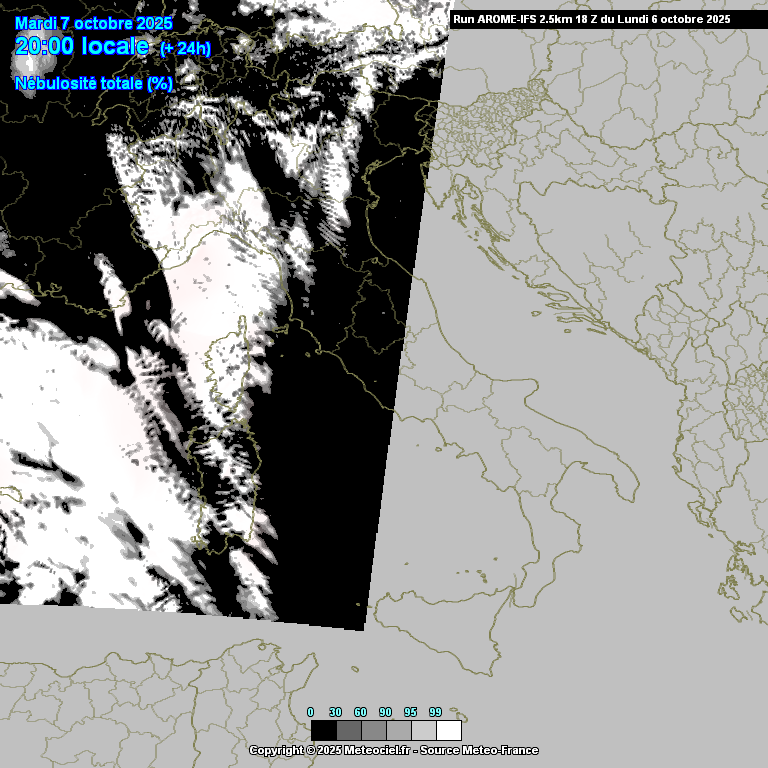Select the dark gray 30% legend swatch
This screenshot has height=768, width=768.
coord(349,730)
